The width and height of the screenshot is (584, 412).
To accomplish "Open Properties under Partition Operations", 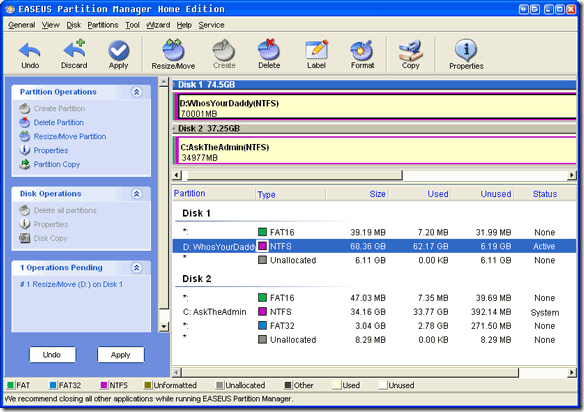I will (44, 150).
